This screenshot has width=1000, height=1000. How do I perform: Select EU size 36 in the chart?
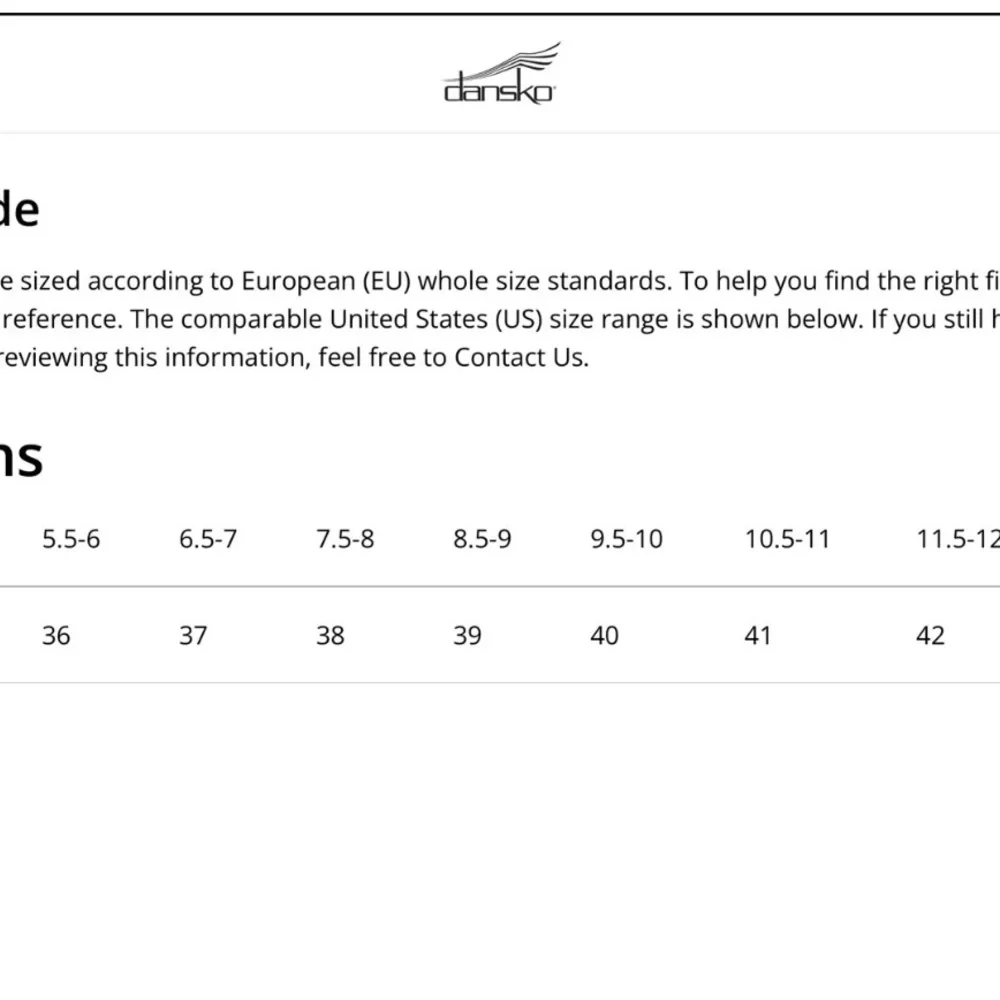[56, 635]
